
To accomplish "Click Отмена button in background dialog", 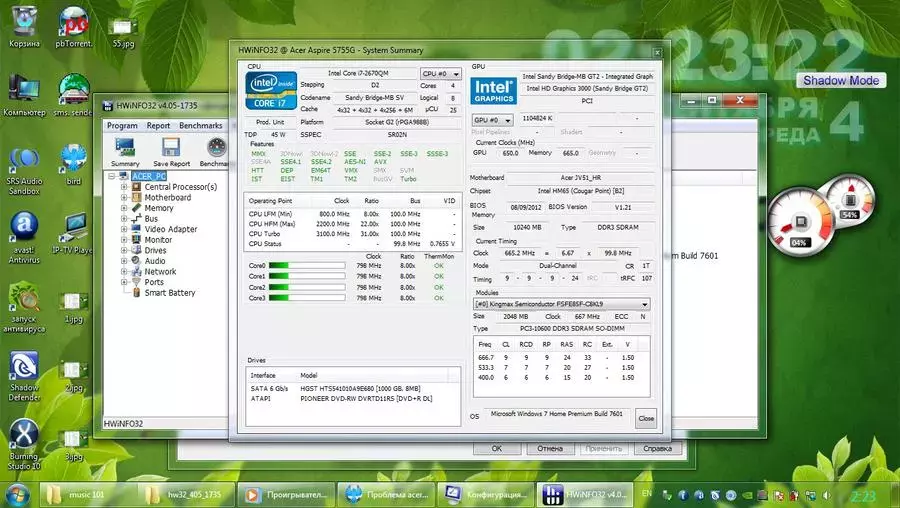I will click(x=550, y=448).
